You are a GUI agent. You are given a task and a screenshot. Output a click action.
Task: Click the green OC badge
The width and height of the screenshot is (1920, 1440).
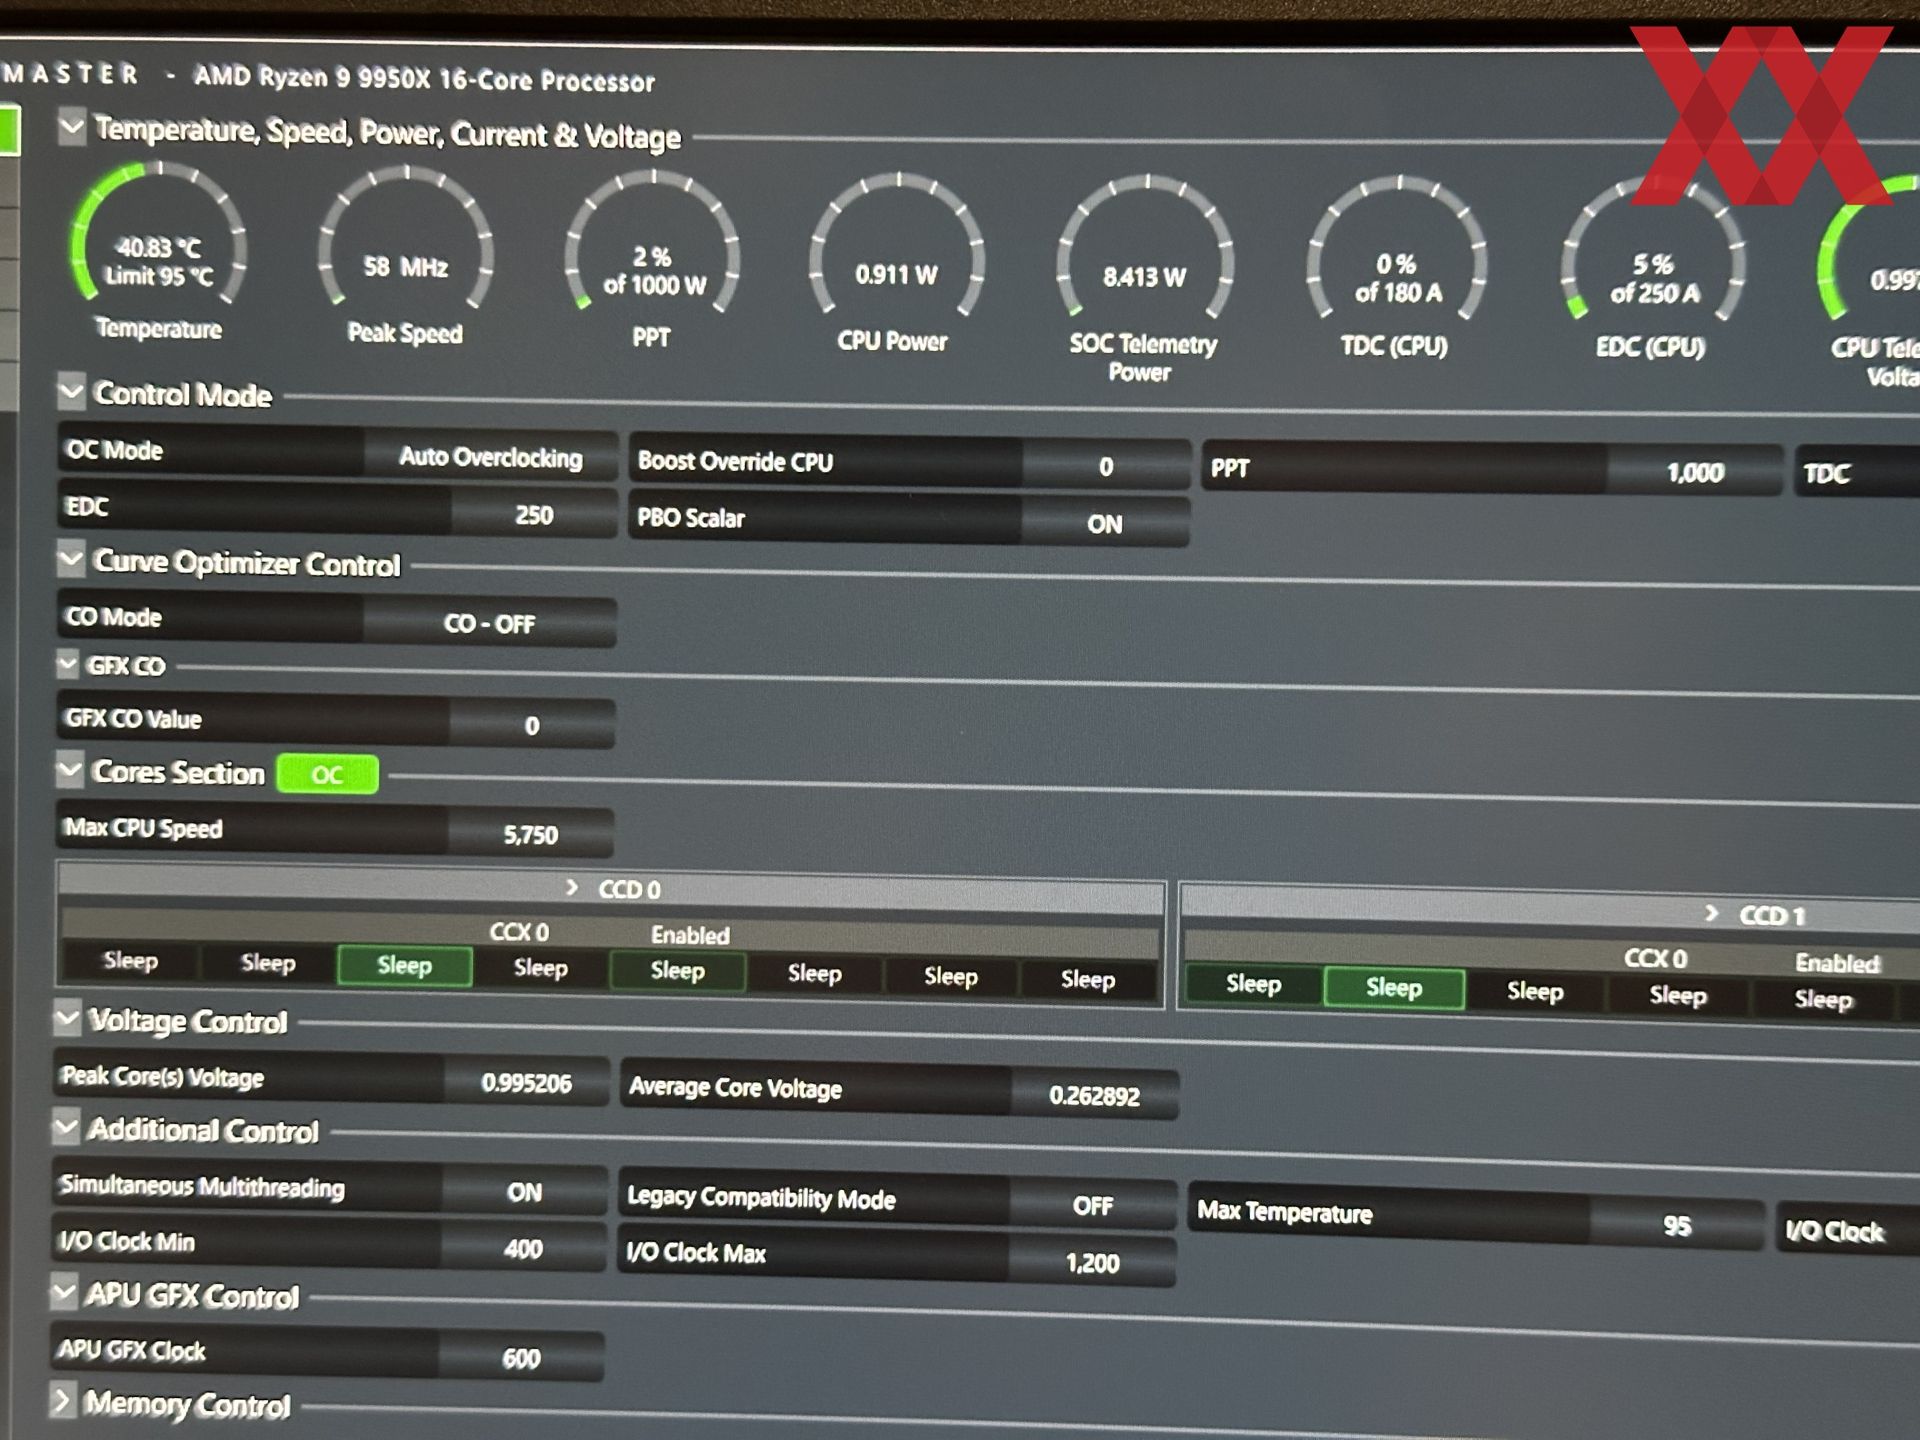coord(327,774)
